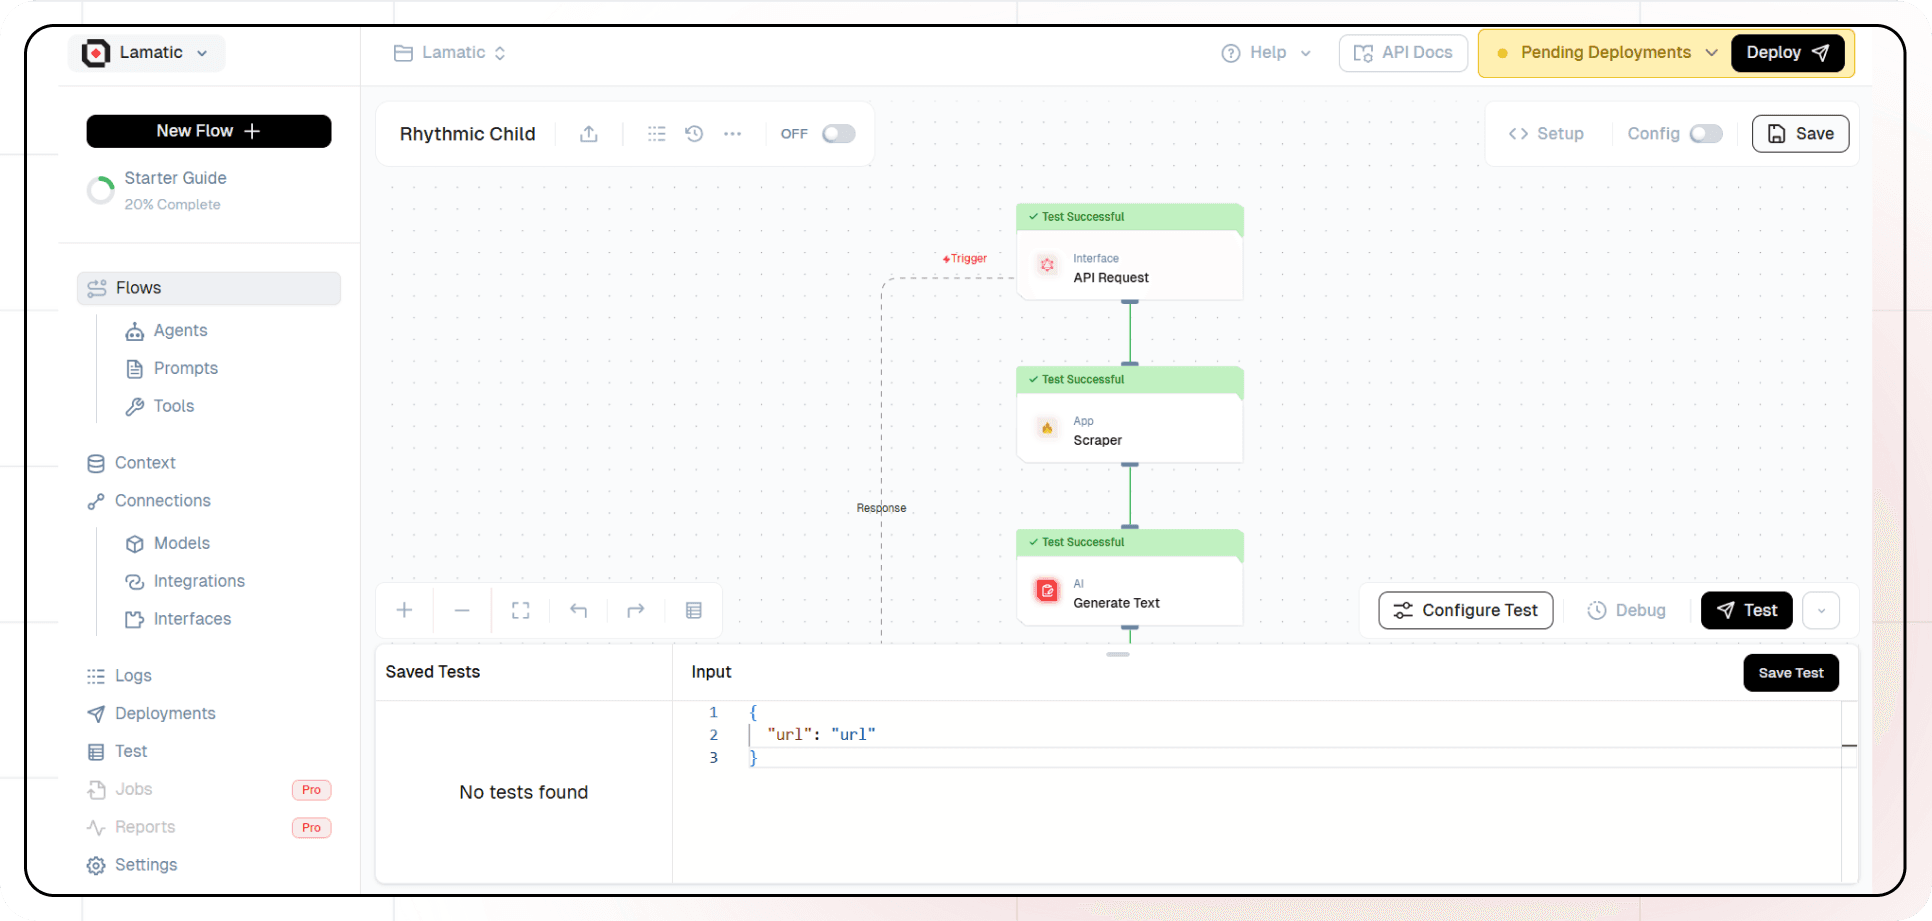Image resolution: width=1932 pixels, height=921 pixels.
Task: Enable the flow with the OFF toggle
Action: [838, 133]
